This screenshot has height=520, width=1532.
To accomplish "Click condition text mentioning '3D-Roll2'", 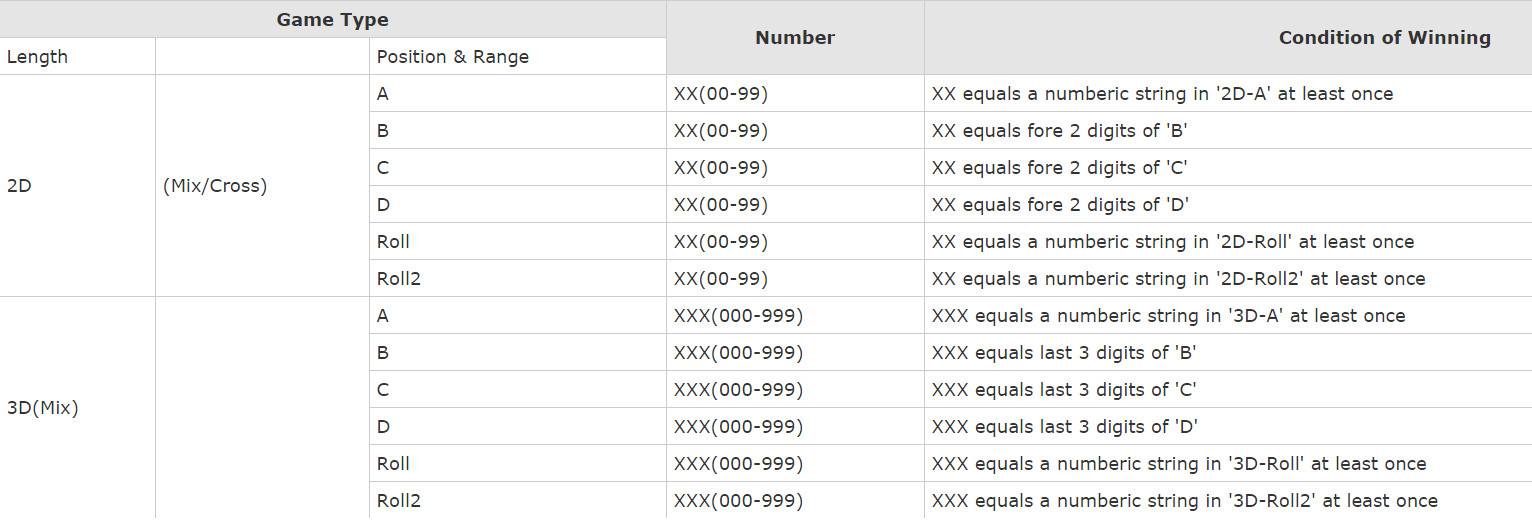I will 1184,501.
